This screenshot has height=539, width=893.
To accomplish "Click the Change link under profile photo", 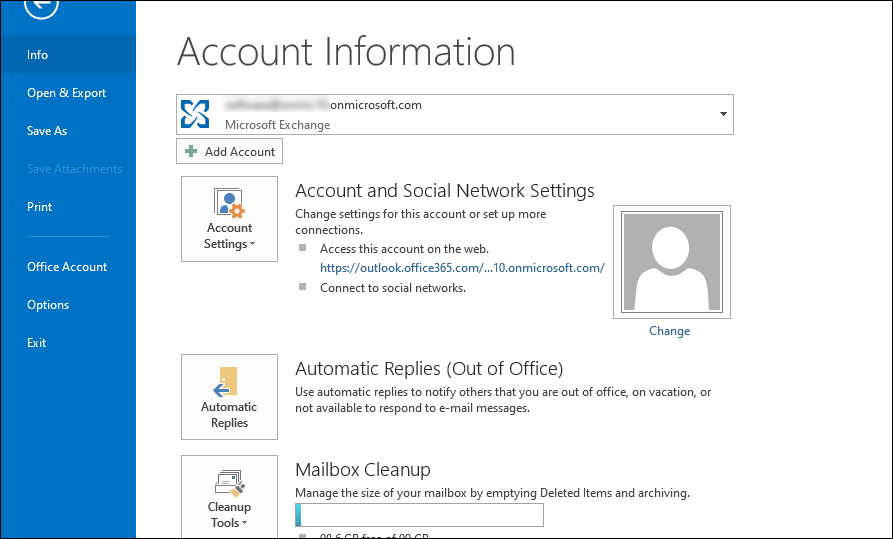I will [669, 331].
